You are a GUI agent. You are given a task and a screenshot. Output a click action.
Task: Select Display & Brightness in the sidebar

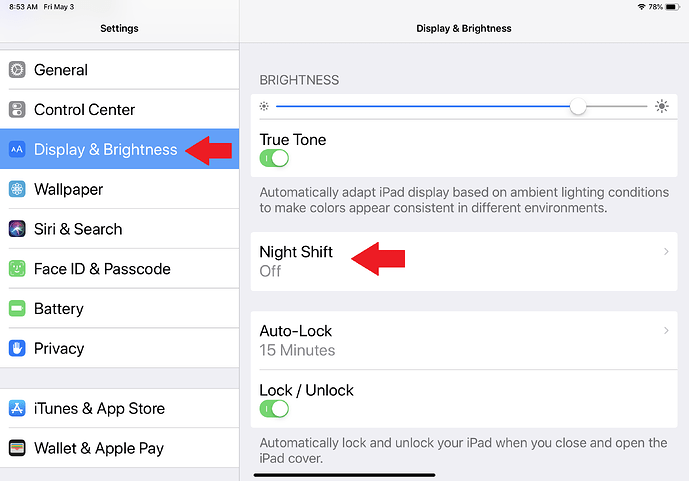[x=105, y=150]
